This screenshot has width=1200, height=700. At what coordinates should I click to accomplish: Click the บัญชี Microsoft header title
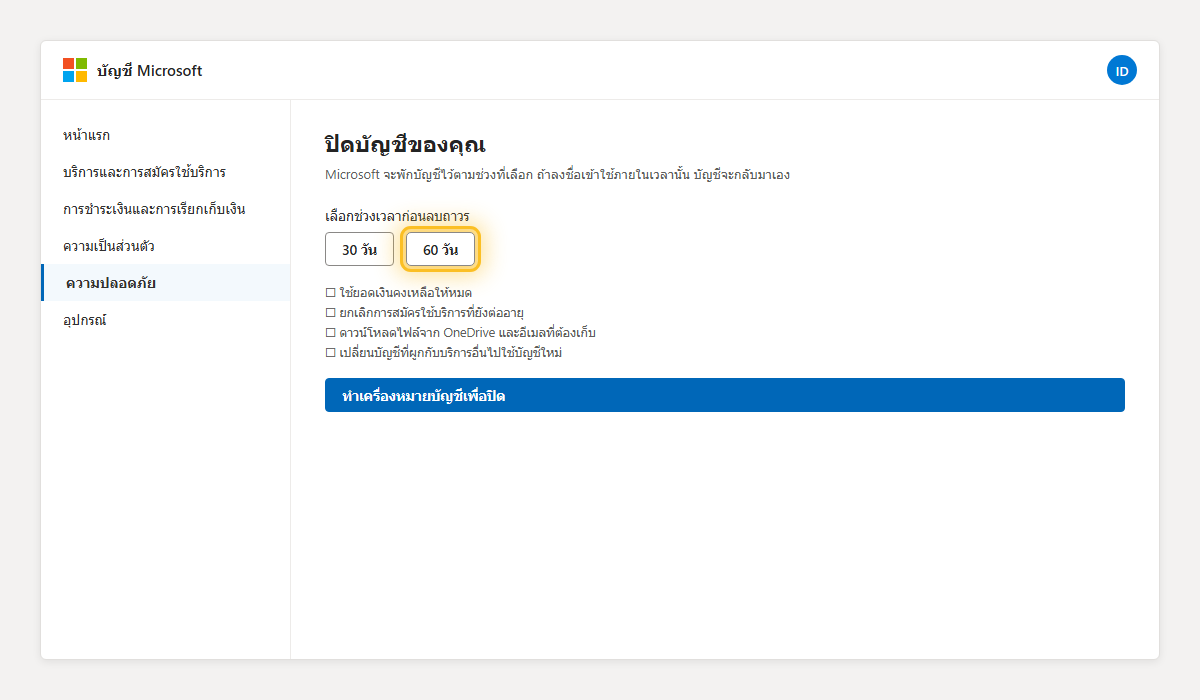[150, 70]
